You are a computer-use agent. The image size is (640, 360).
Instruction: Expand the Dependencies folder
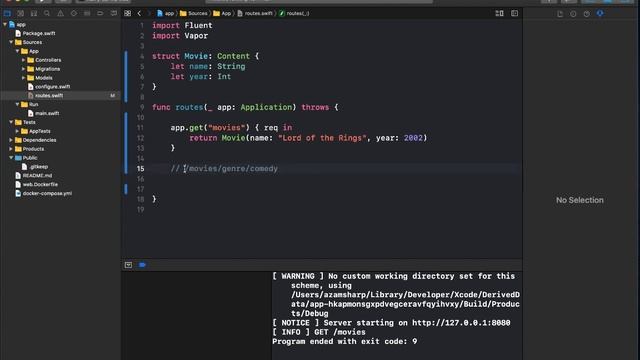11,140
